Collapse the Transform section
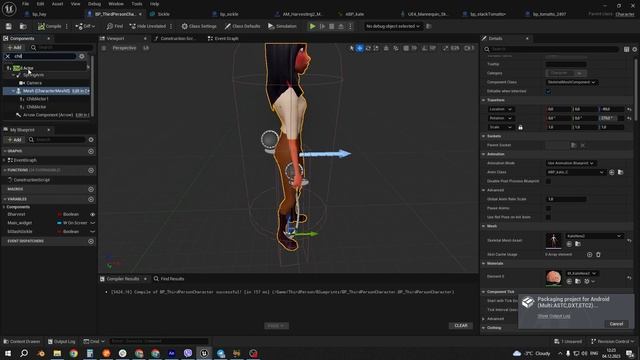 (x=484, y=100)
